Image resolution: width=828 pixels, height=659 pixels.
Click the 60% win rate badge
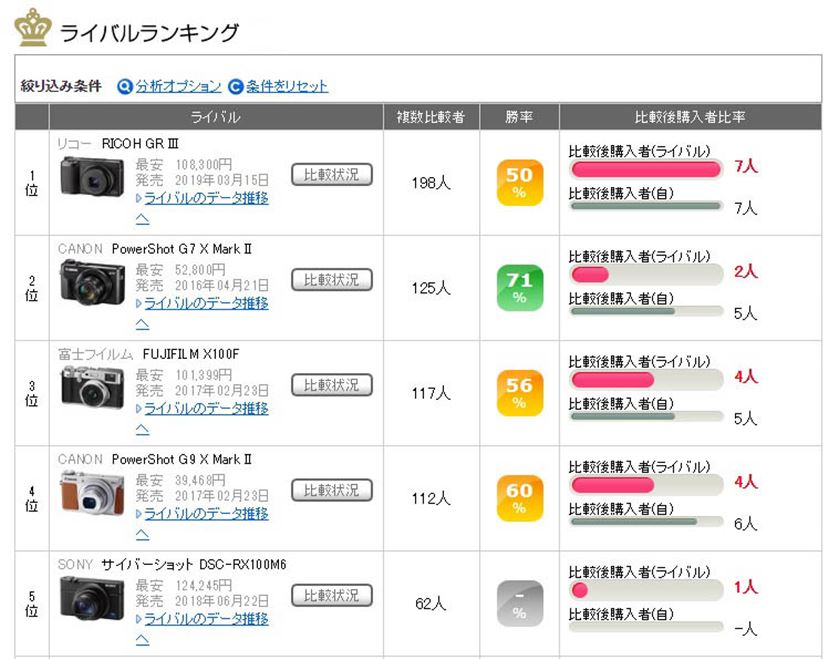point(519,498)
